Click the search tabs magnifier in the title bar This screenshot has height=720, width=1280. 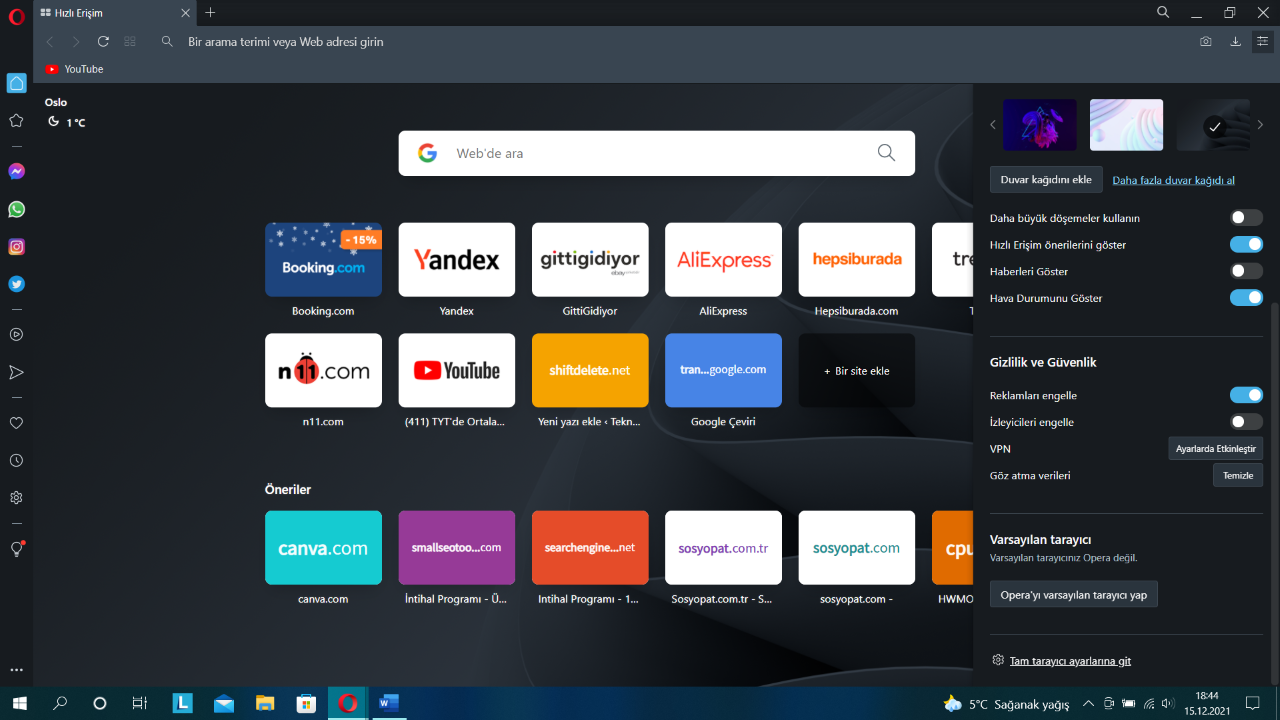[1163, 13]
